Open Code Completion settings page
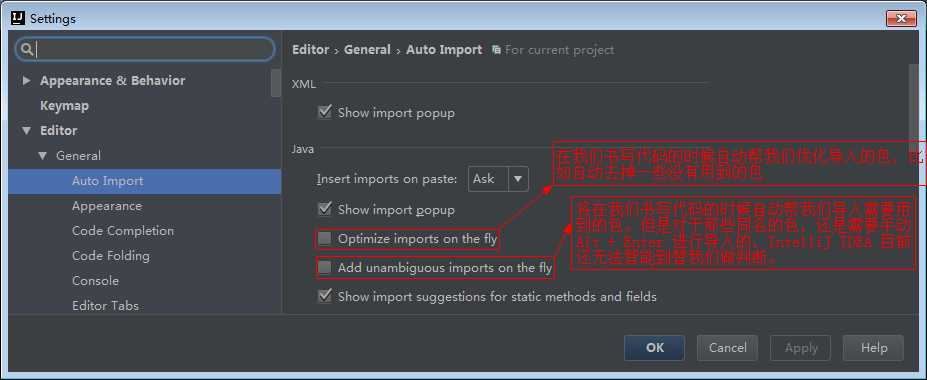This screenshot has width=927, height=380. point(123,231)
